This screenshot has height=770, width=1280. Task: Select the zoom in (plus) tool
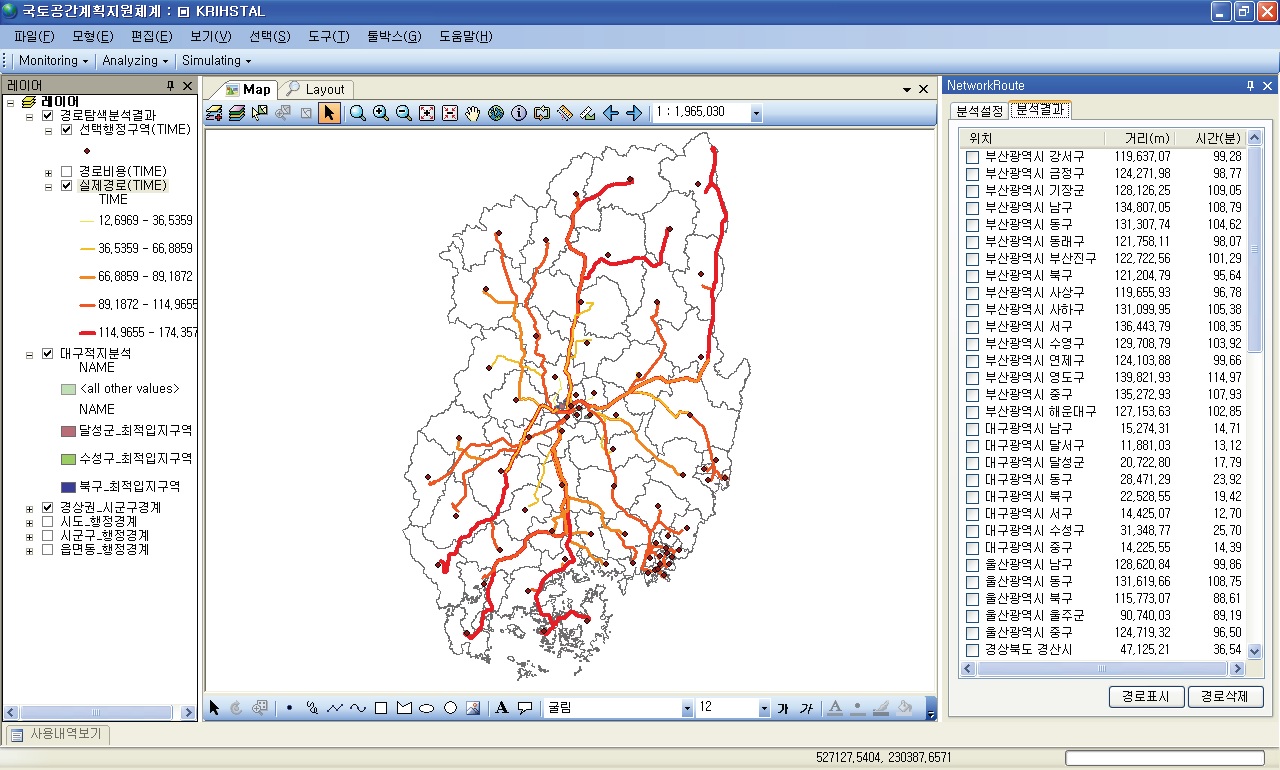(380, 113)
